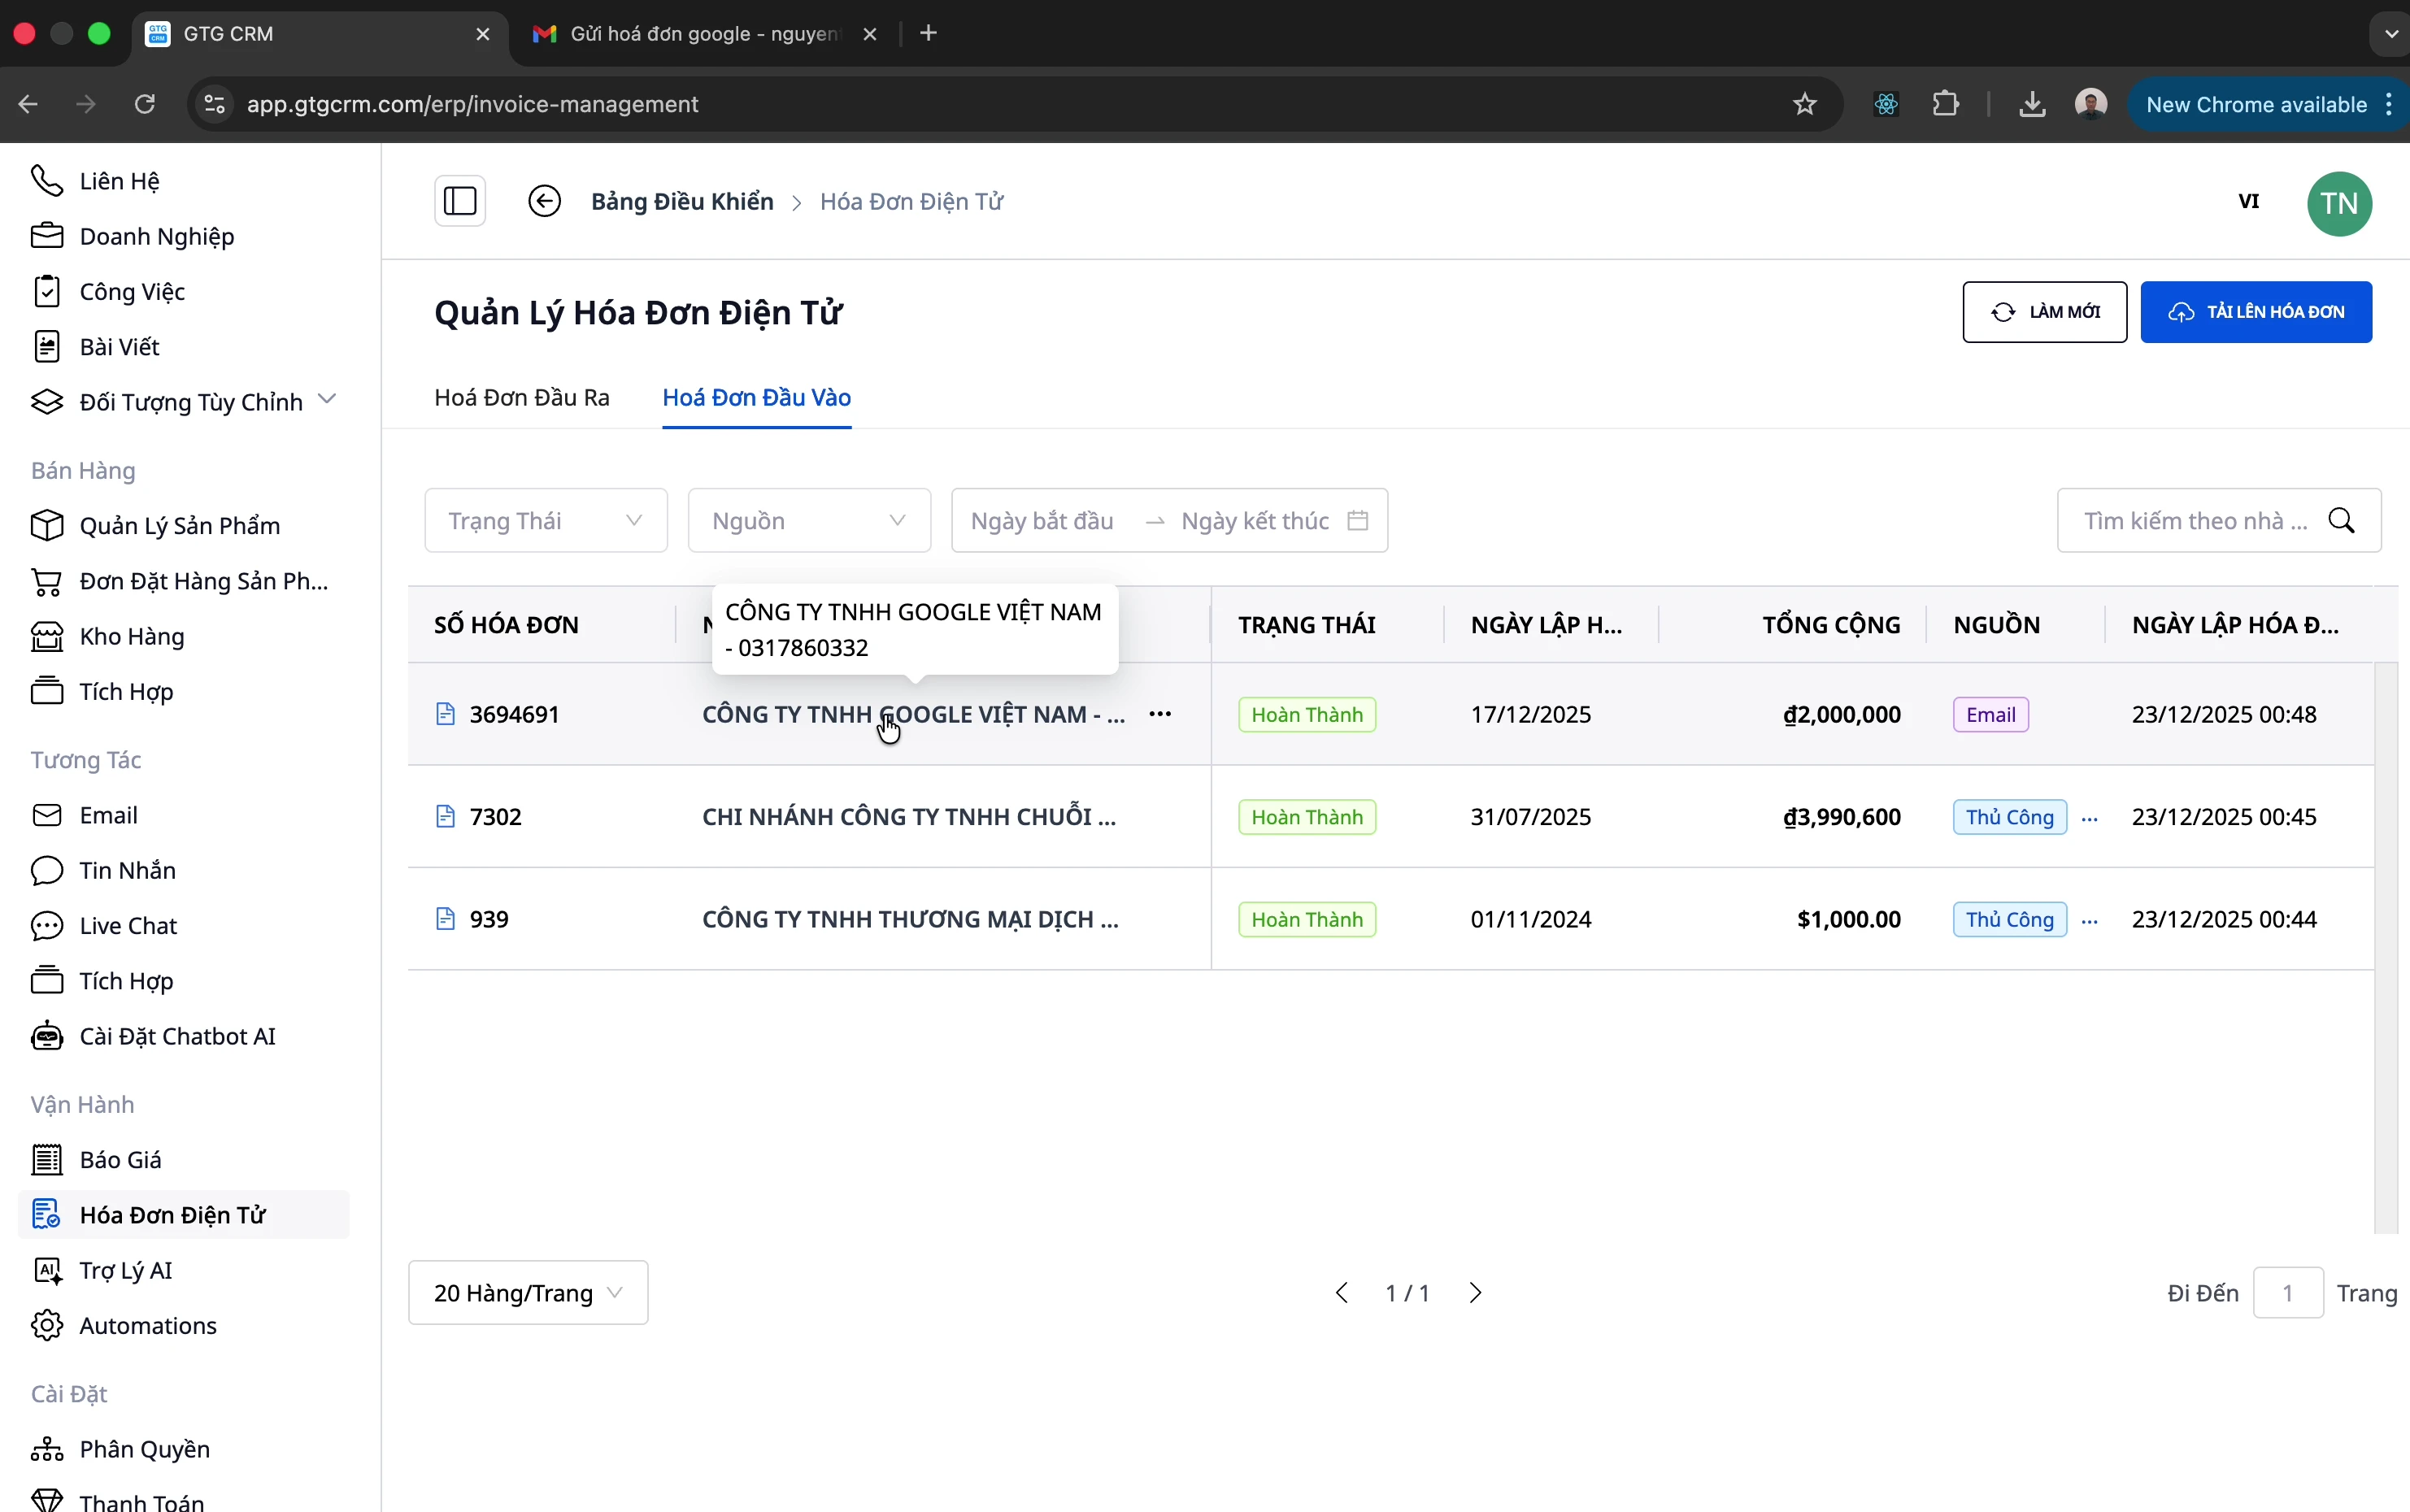Open the Trạng Thái filter dropdown
The width and height of the screenshot is (2410, 1512).
click(x=546, y=520)
